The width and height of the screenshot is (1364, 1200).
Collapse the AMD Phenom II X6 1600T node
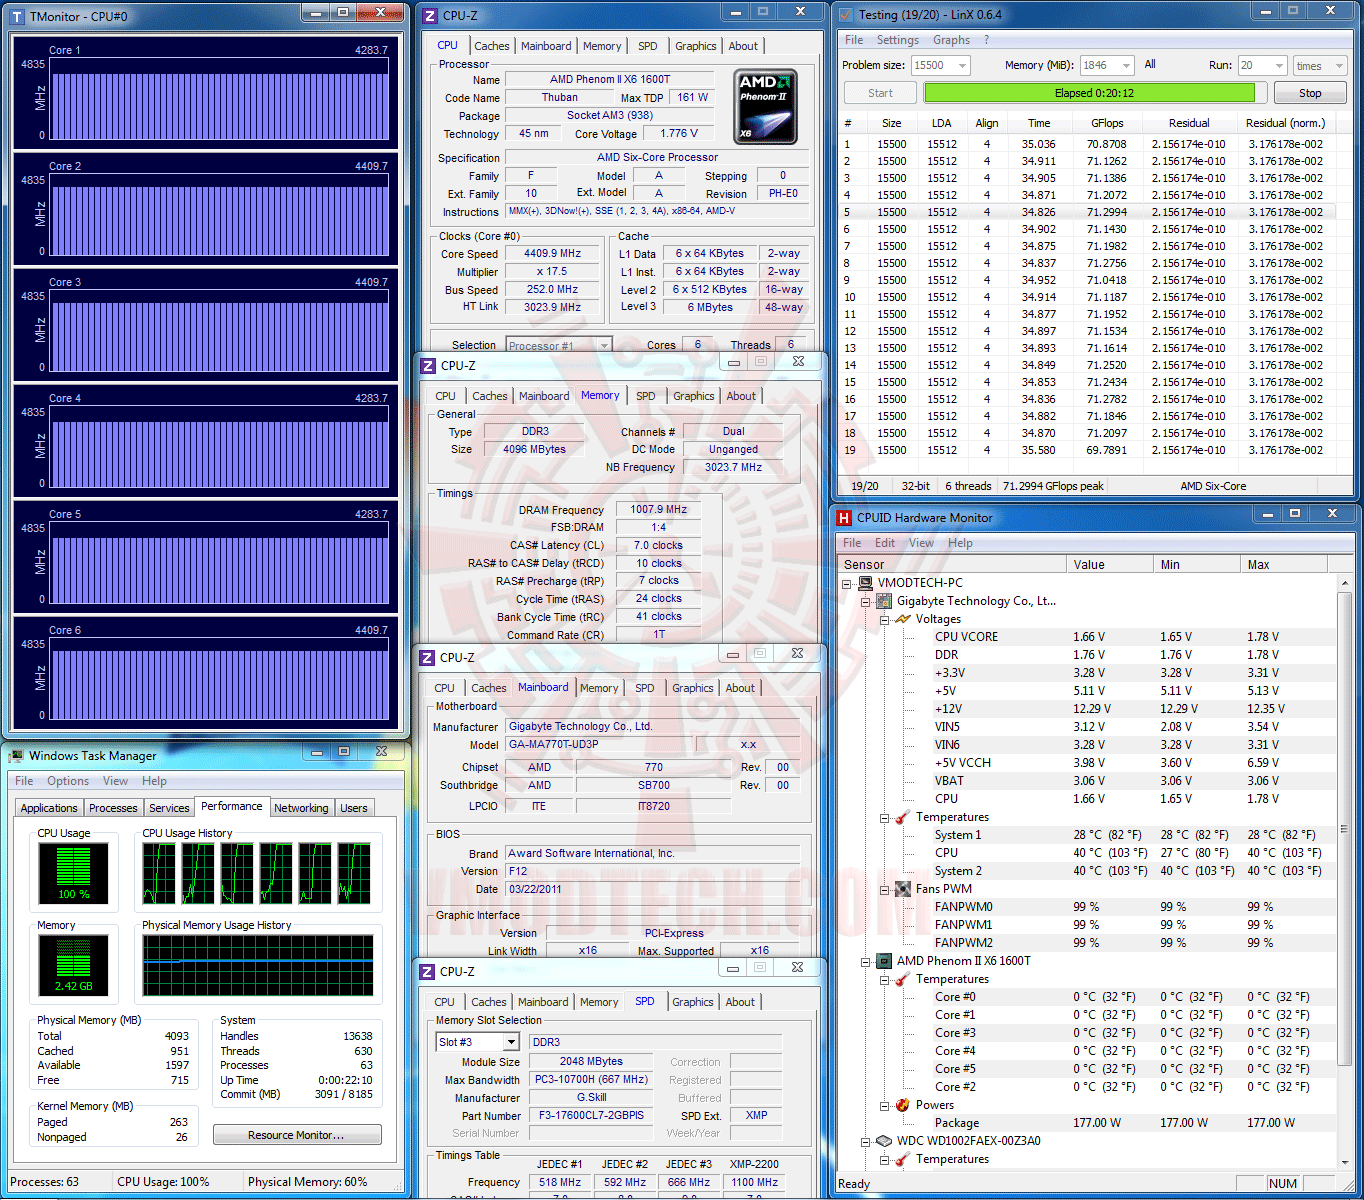(x=866, y=961)
